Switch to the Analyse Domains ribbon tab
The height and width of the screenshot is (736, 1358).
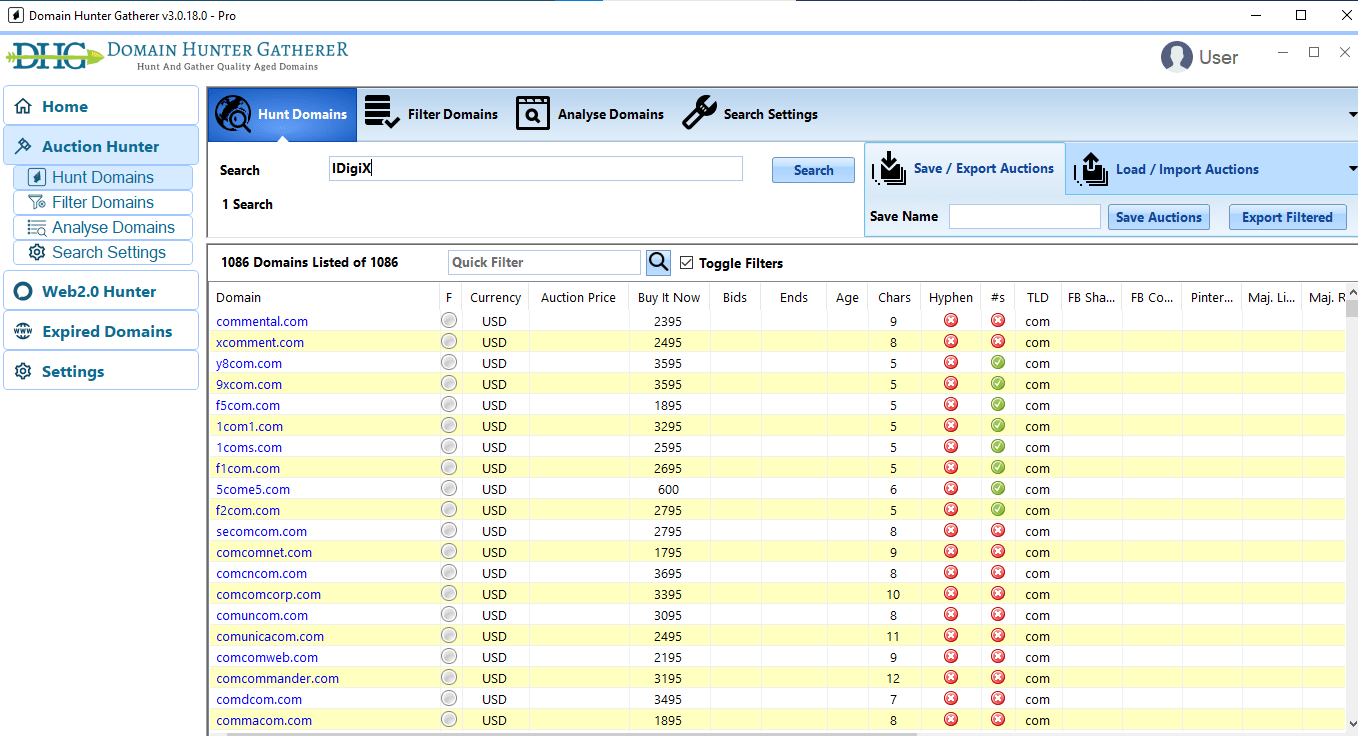[x=590, y=114]
